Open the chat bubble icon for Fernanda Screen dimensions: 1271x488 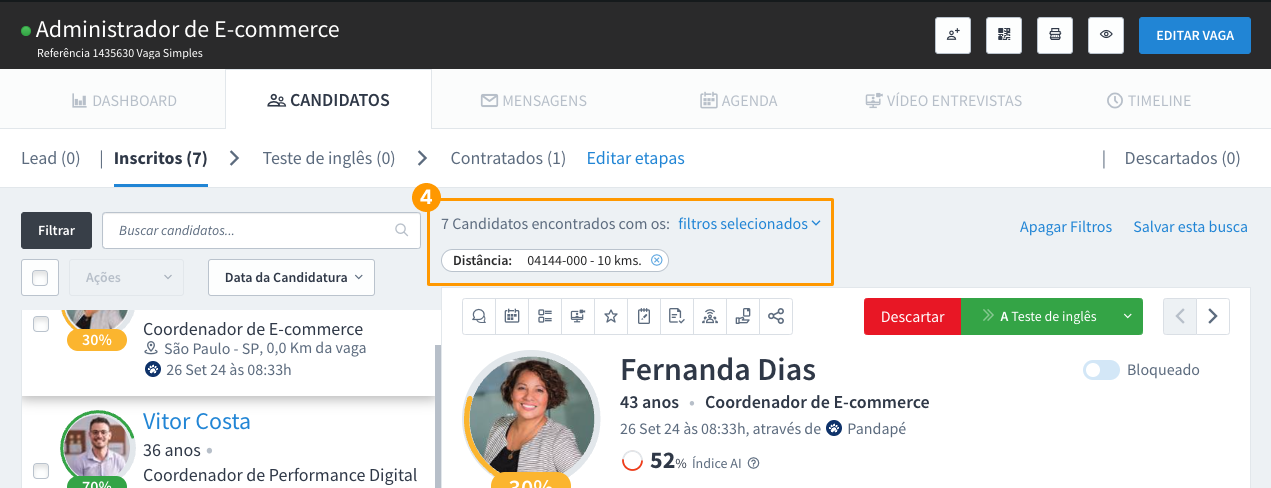click(x=479, y=316)
